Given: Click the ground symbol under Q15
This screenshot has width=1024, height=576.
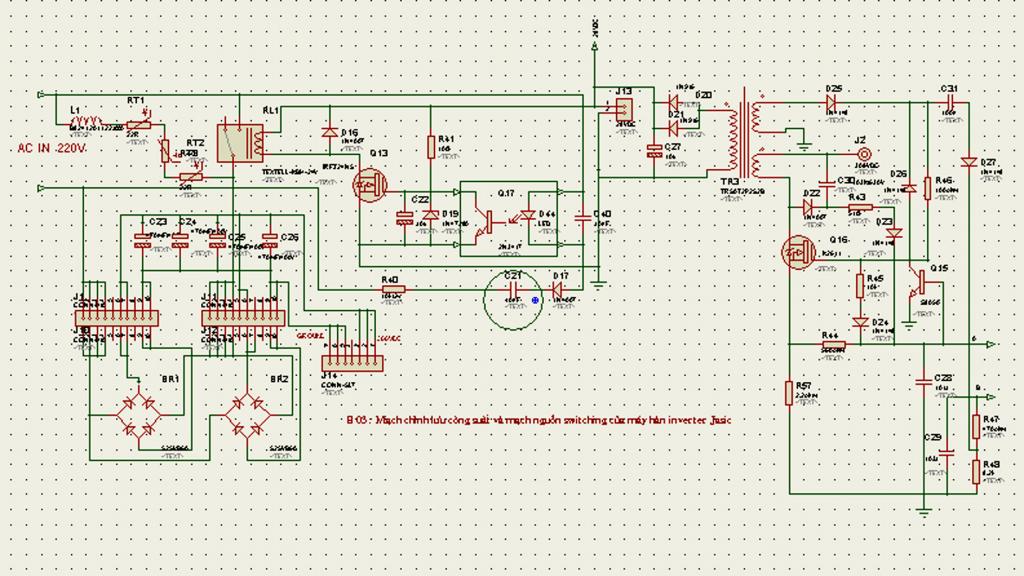Looking at the screenshot, I should point(908,325).
